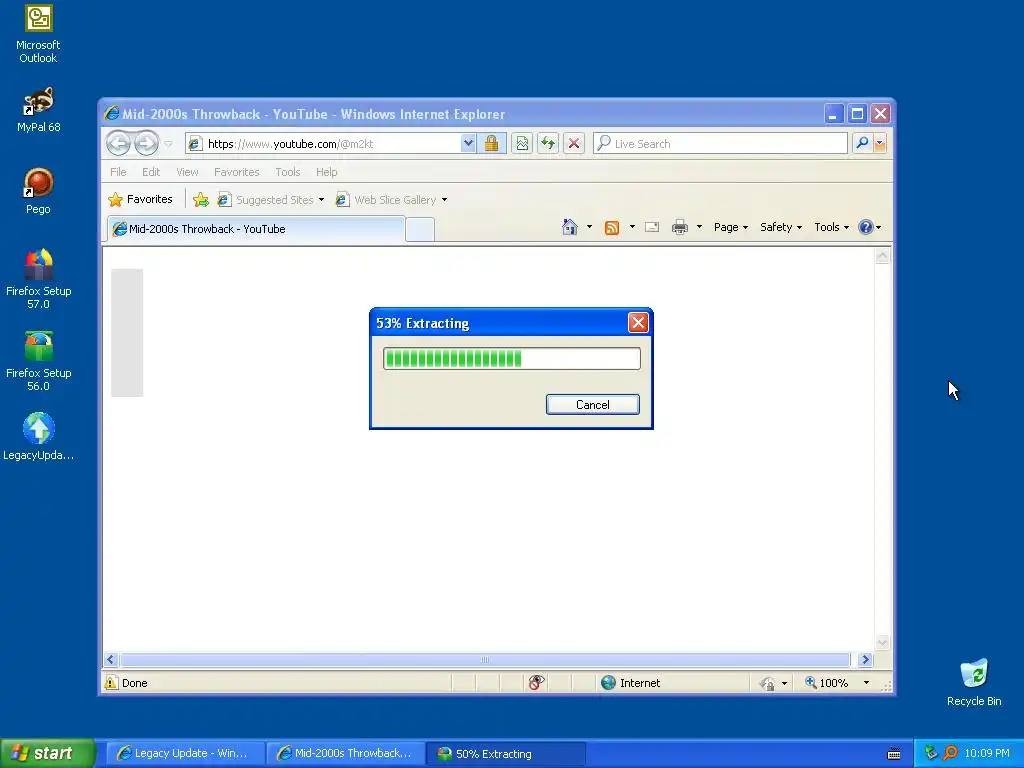
Task: Open the Tools menu in menu bar
Action: tap(287, 172)
